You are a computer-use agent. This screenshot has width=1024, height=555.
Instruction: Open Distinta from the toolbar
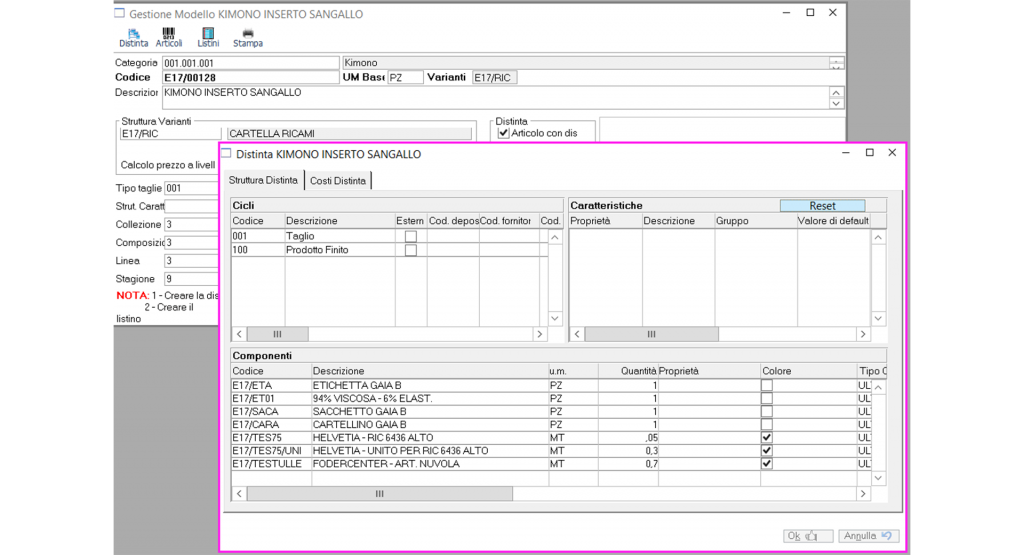click(133, 38)
